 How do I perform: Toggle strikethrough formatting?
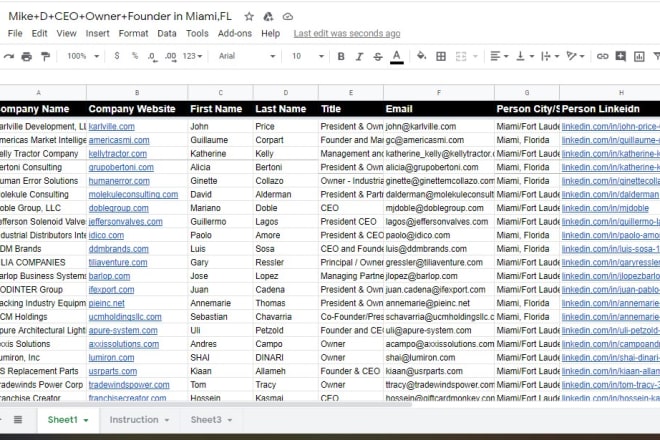[x=378, y=56]
